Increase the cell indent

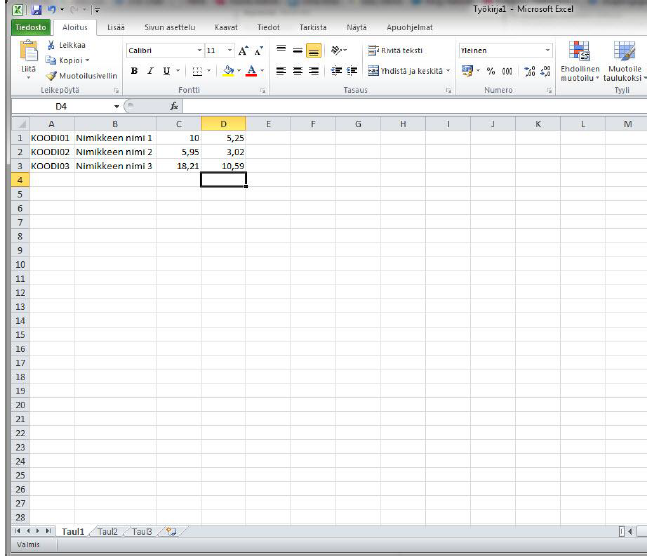pos(352,71)
